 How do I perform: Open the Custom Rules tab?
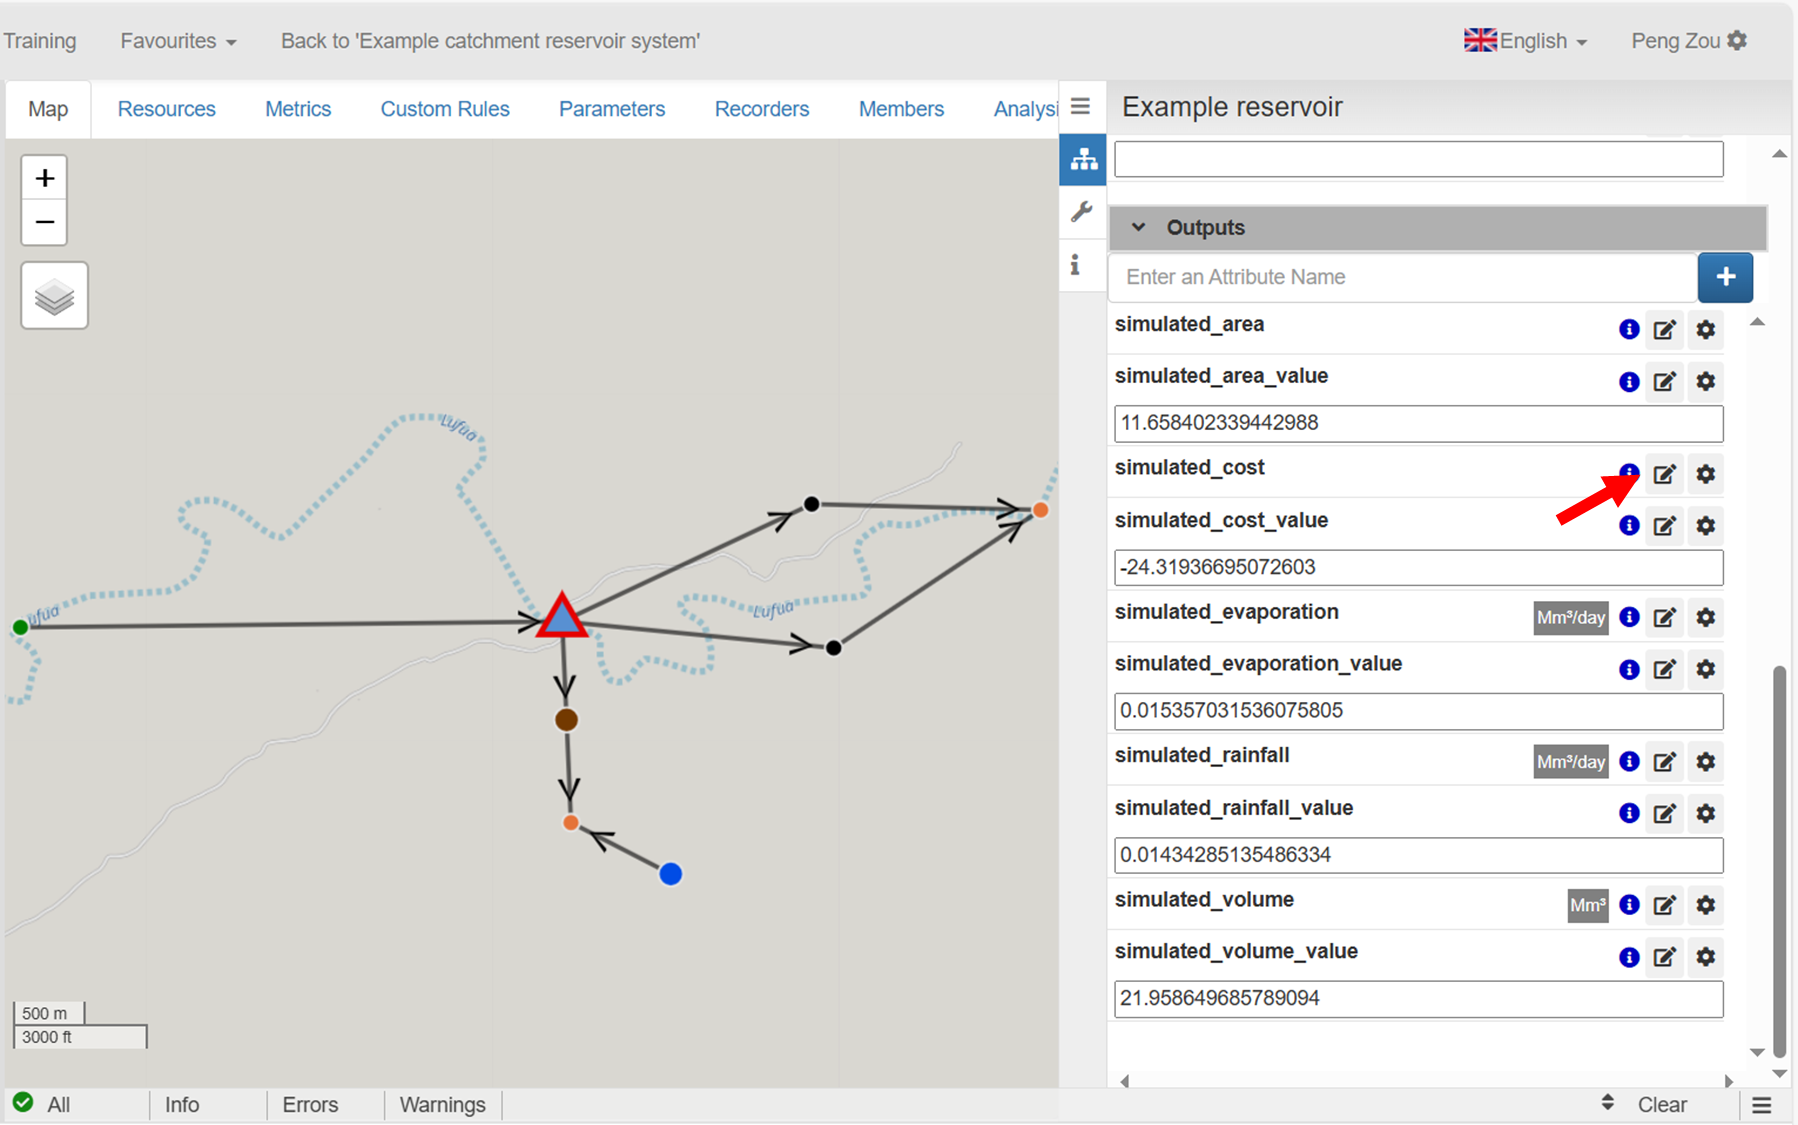click(x=444, y=109)
